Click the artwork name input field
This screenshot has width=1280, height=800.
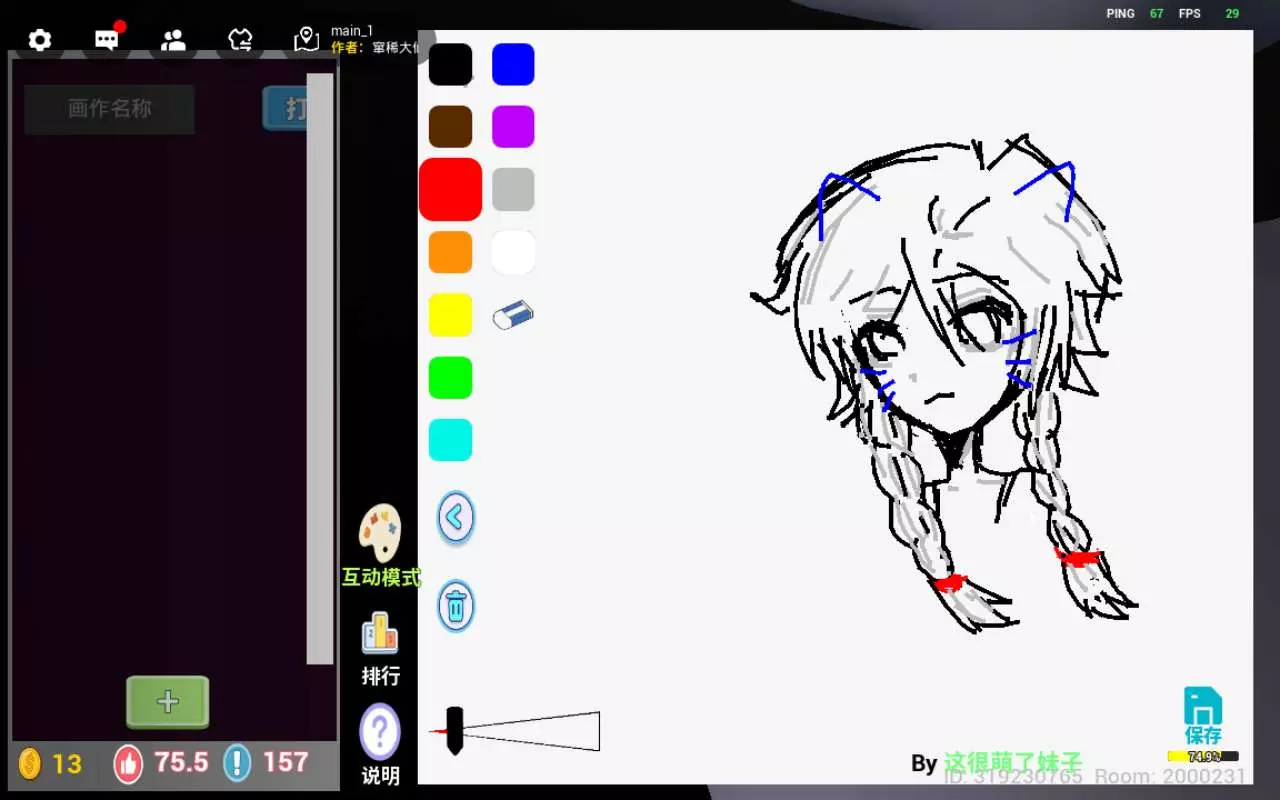pos(109,109)
